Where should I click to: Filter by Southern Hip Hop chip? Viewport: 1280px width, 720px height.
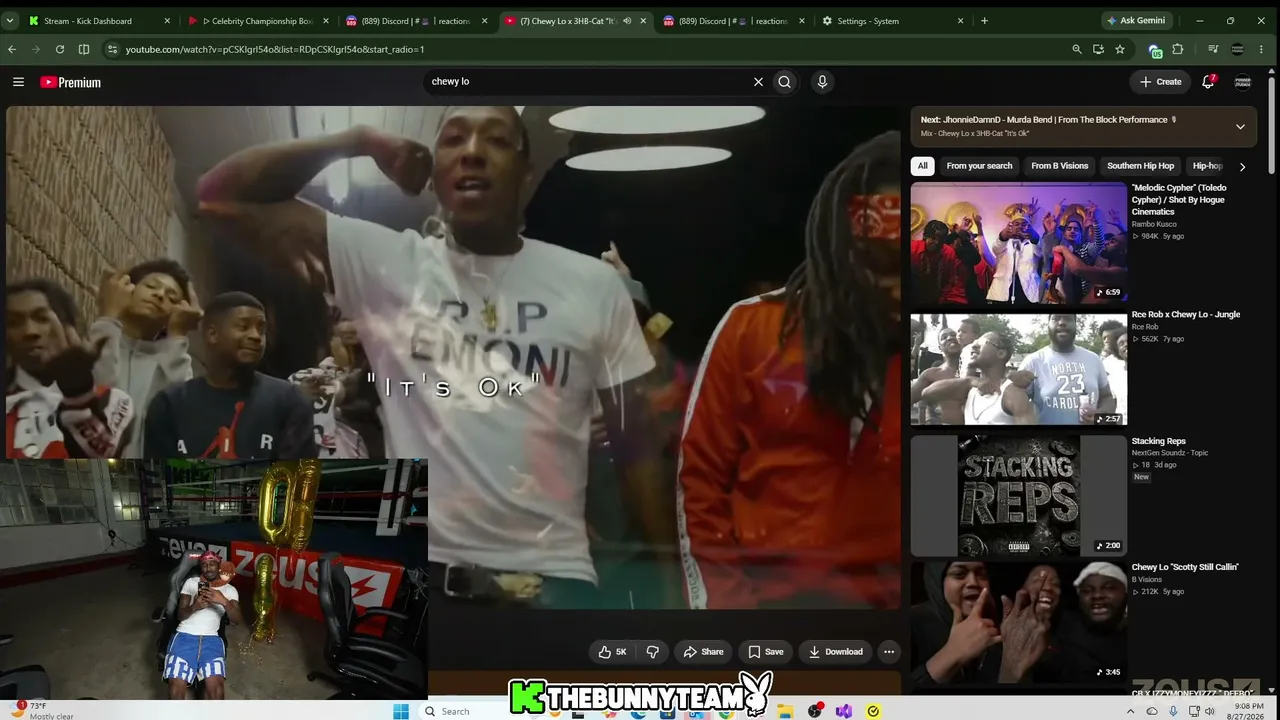click(x=1140, y=166)
